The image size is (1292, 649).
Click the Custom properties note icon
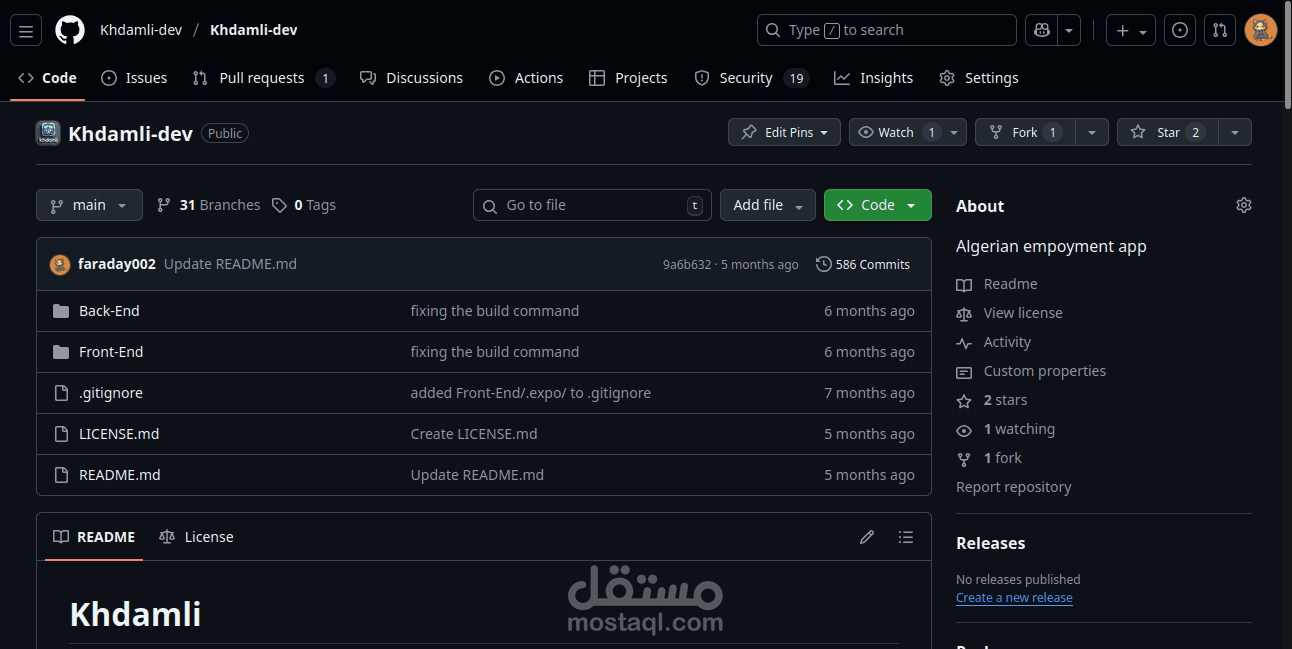tap(964, 372)
